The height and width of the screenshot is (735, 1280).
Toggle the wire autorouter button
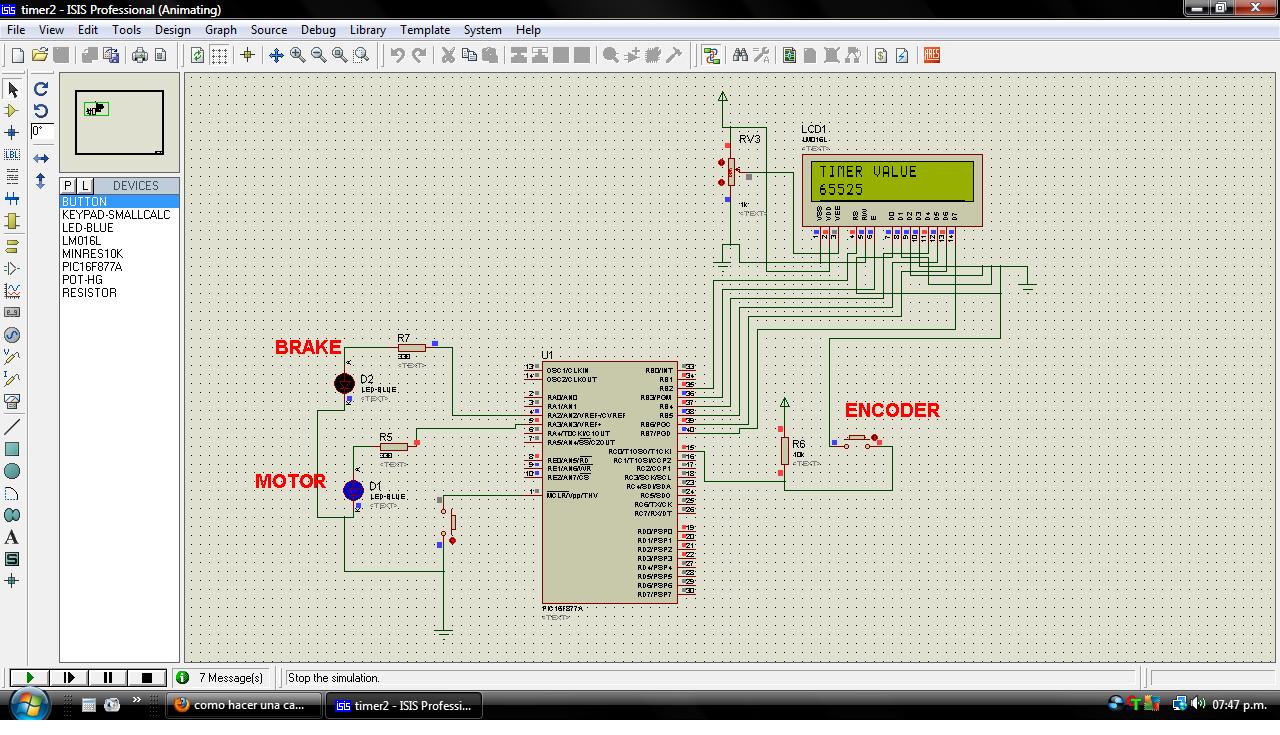pyautogui.click(x=711, y=55)
